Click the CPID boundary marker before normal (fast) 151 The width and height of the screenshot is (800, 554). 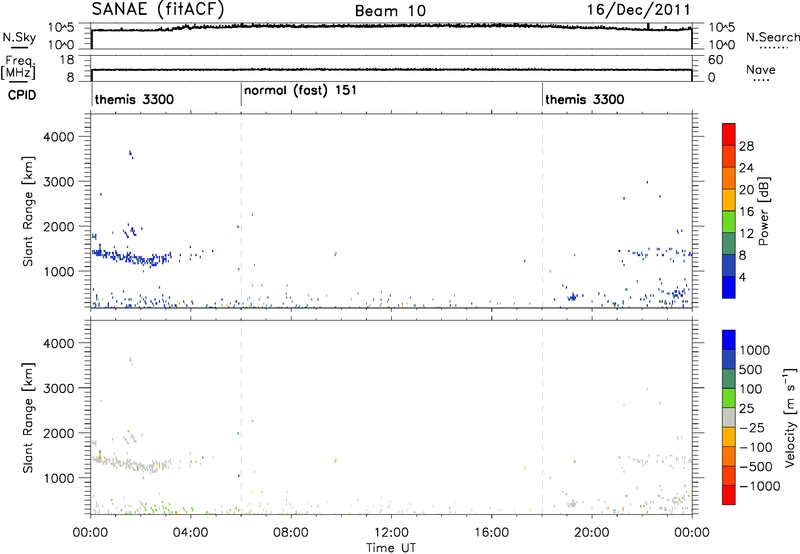[x=241, y=95]
